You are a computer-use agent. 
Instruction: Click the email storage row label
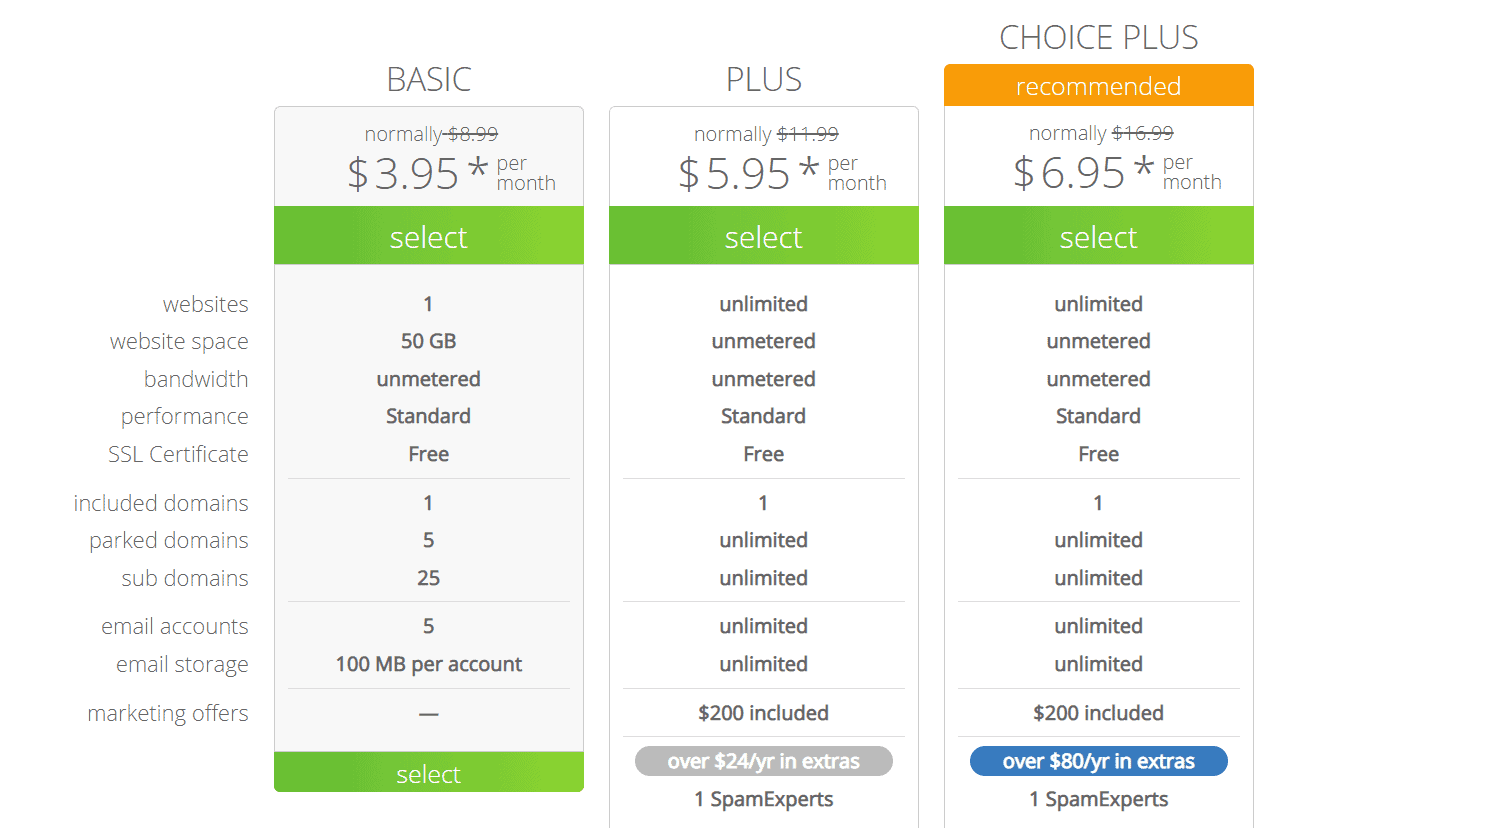pyautogui.click(x=182, y=664)
